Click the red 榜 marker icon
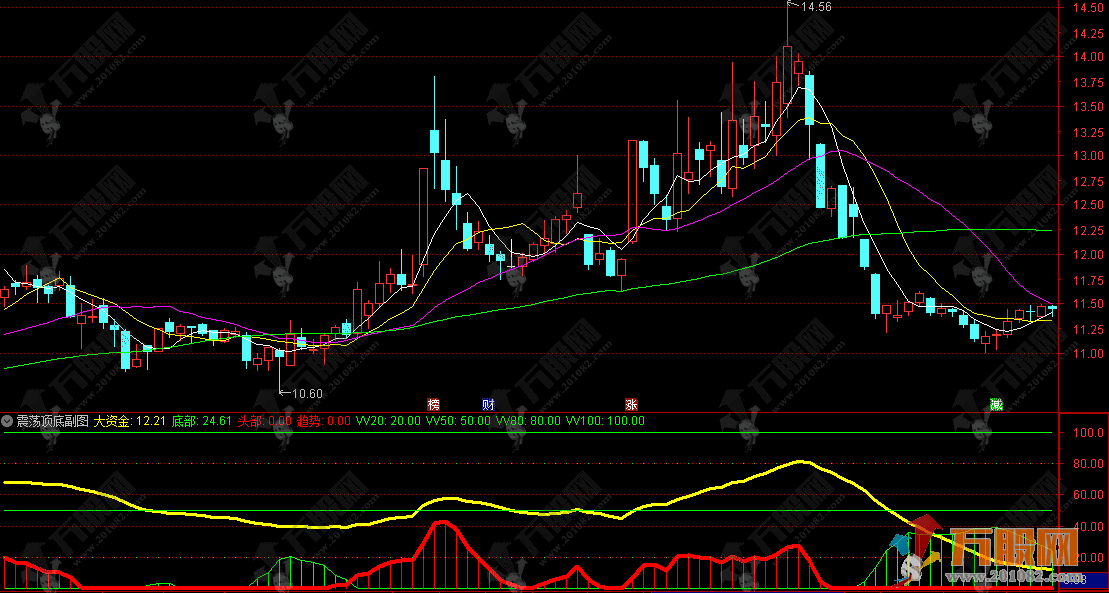The width and height of the screenshot is (1109, 593). 434,405
